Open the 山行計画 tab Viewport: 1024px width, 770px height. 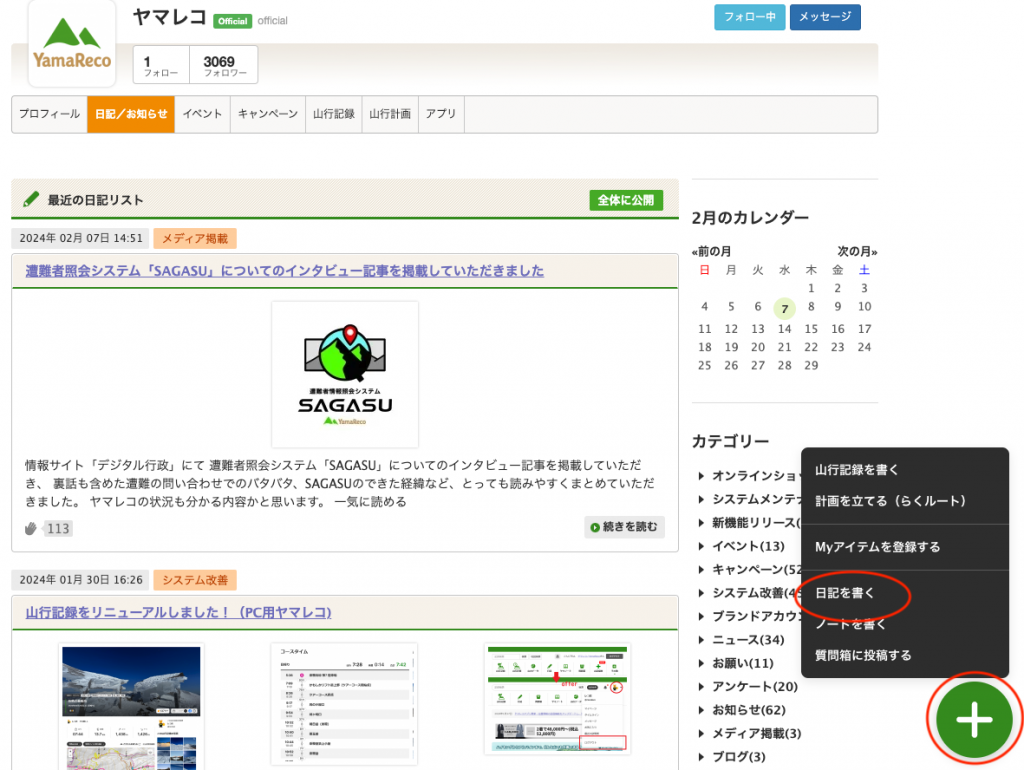(390, 114)
